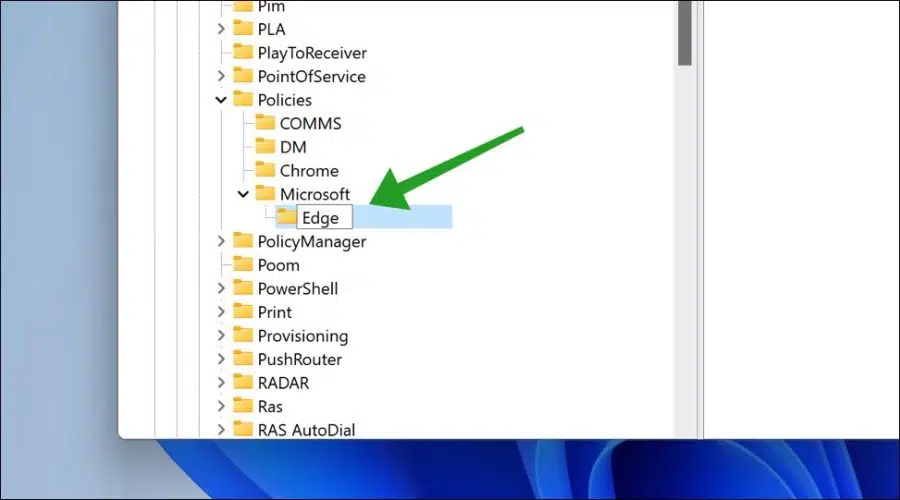Click the Chrome folder icon
Screen dimensions: 900x500
coord(265,169)
